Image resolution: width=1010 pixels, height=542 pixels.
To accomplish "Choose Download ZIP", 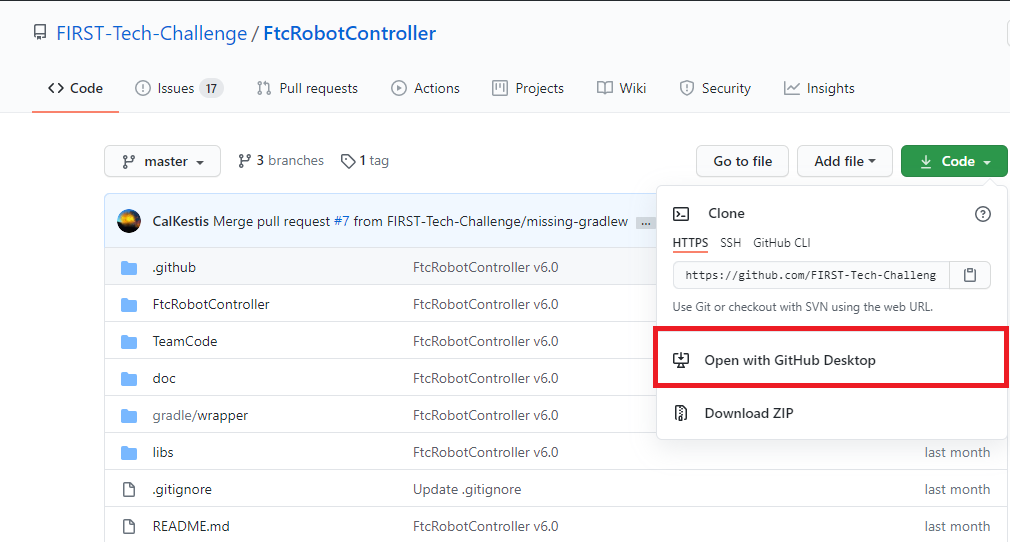I will tap(748, 413).
